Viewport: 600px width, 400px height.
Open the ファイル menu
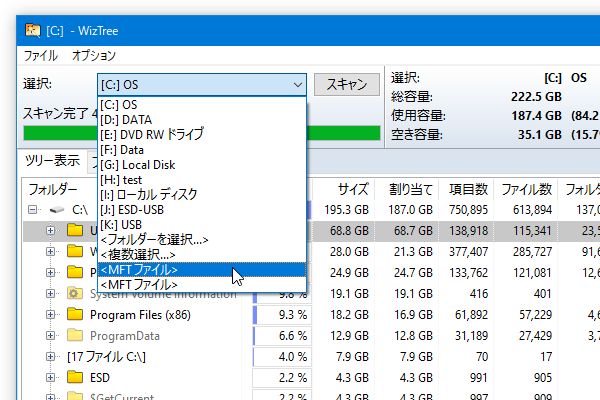coord(41,56)
